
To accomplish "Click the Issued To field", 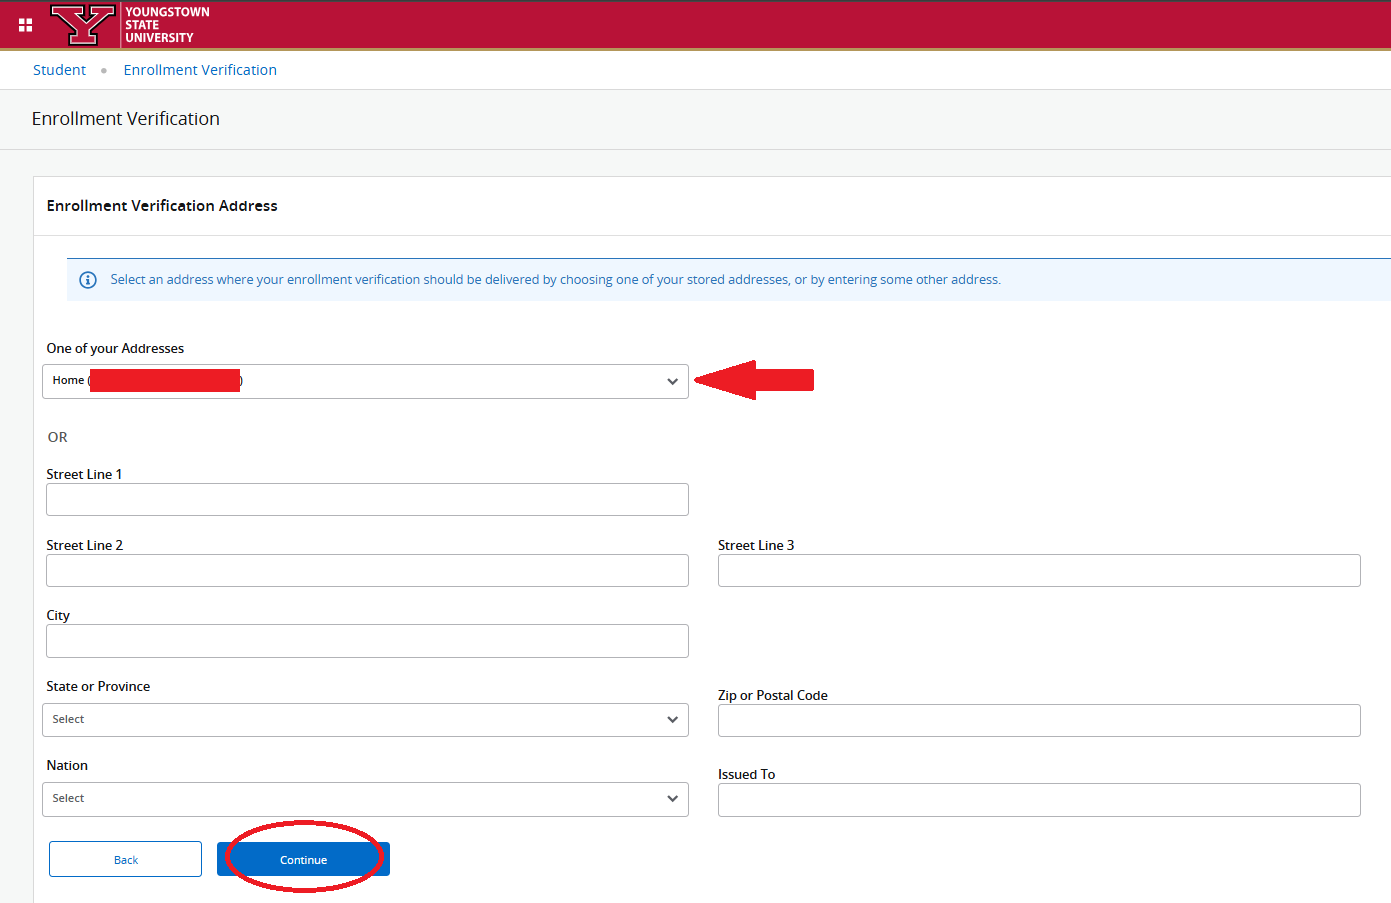I will pyautogui.click(x=1038, y=799).
